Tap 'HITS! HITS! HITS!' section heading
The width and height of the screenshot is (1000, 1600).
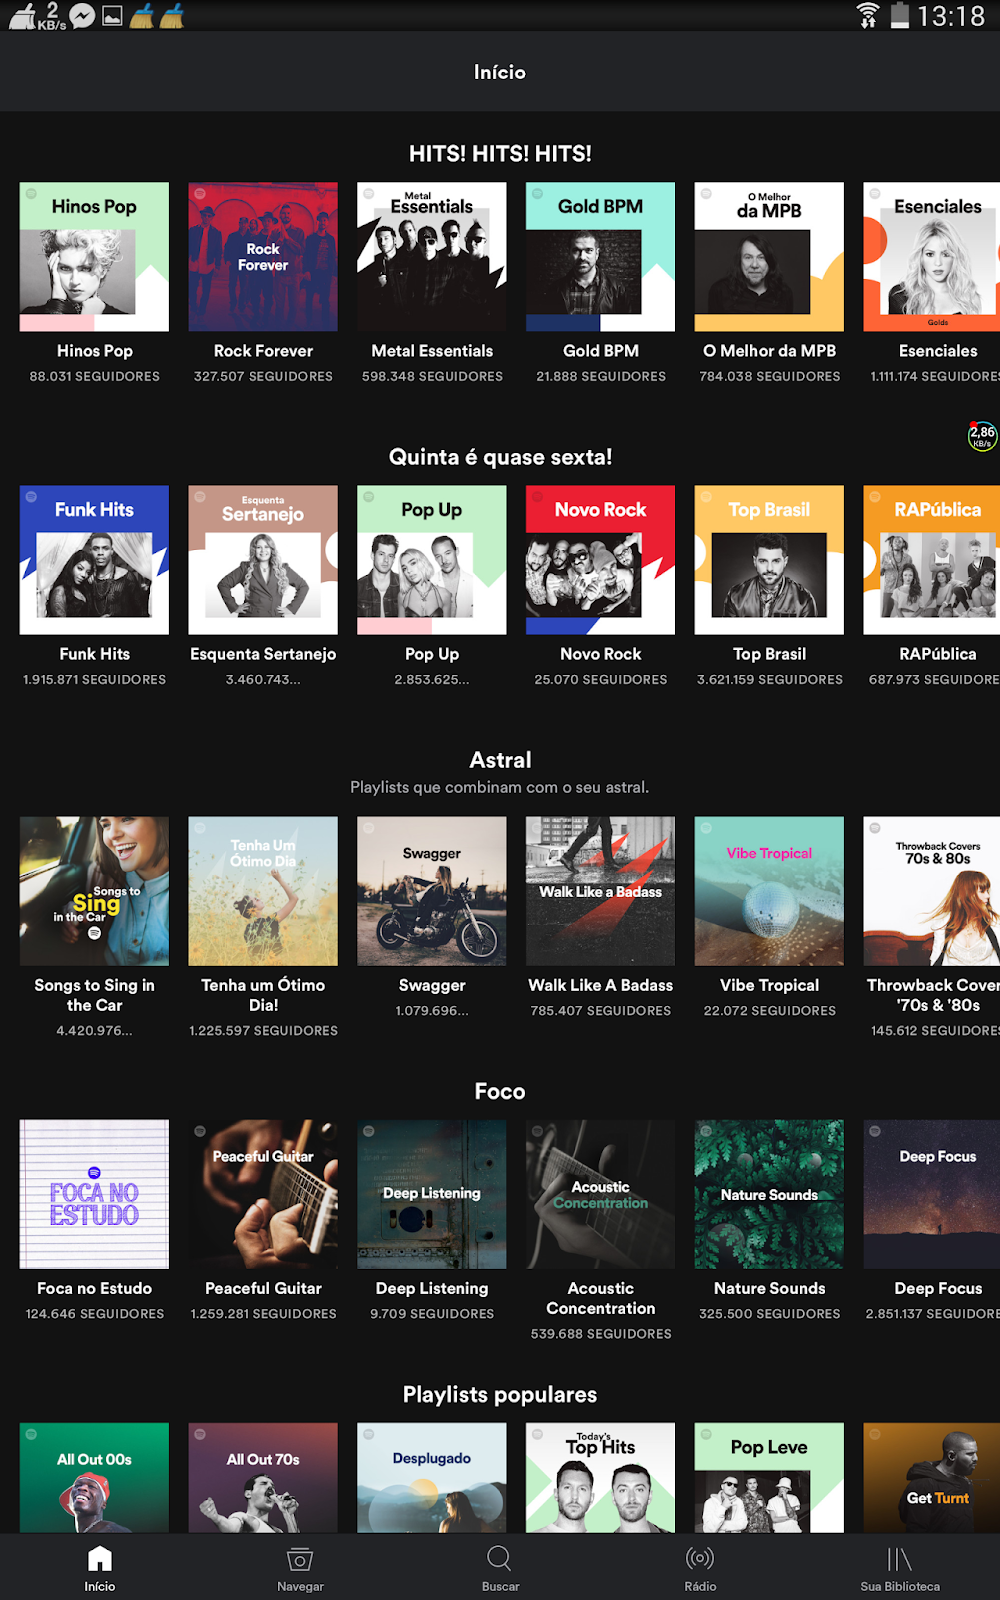tap(500, 154)
